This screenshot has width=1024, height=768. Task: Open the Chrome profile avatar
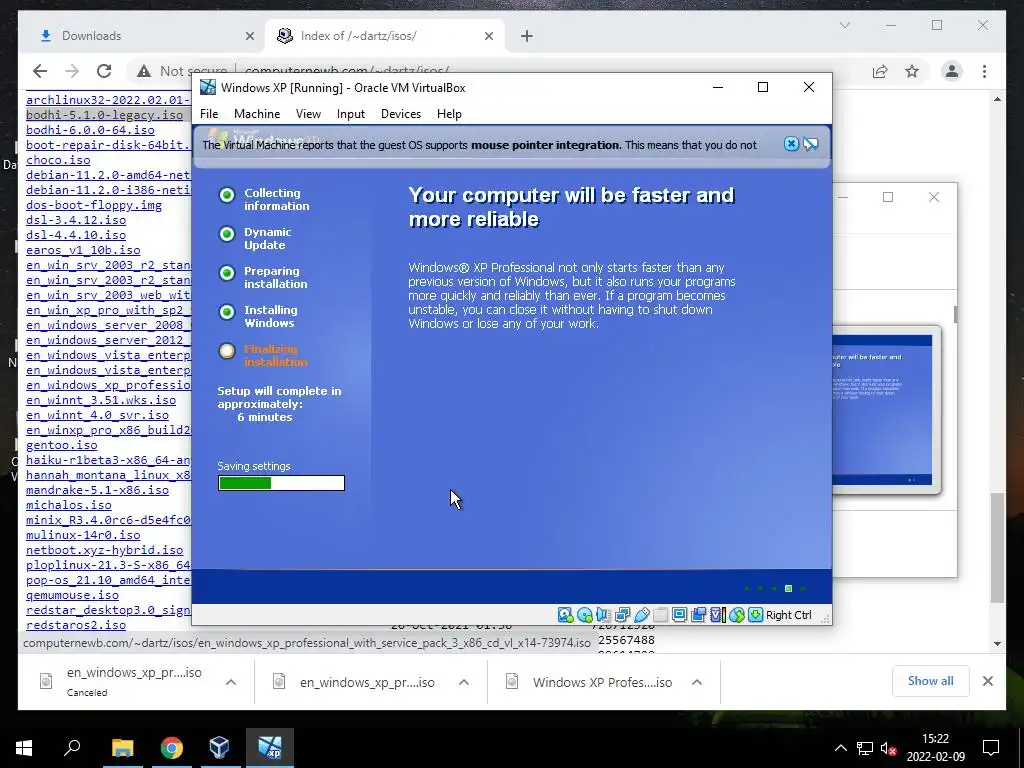pyautogui.click(x=952, y=71)
